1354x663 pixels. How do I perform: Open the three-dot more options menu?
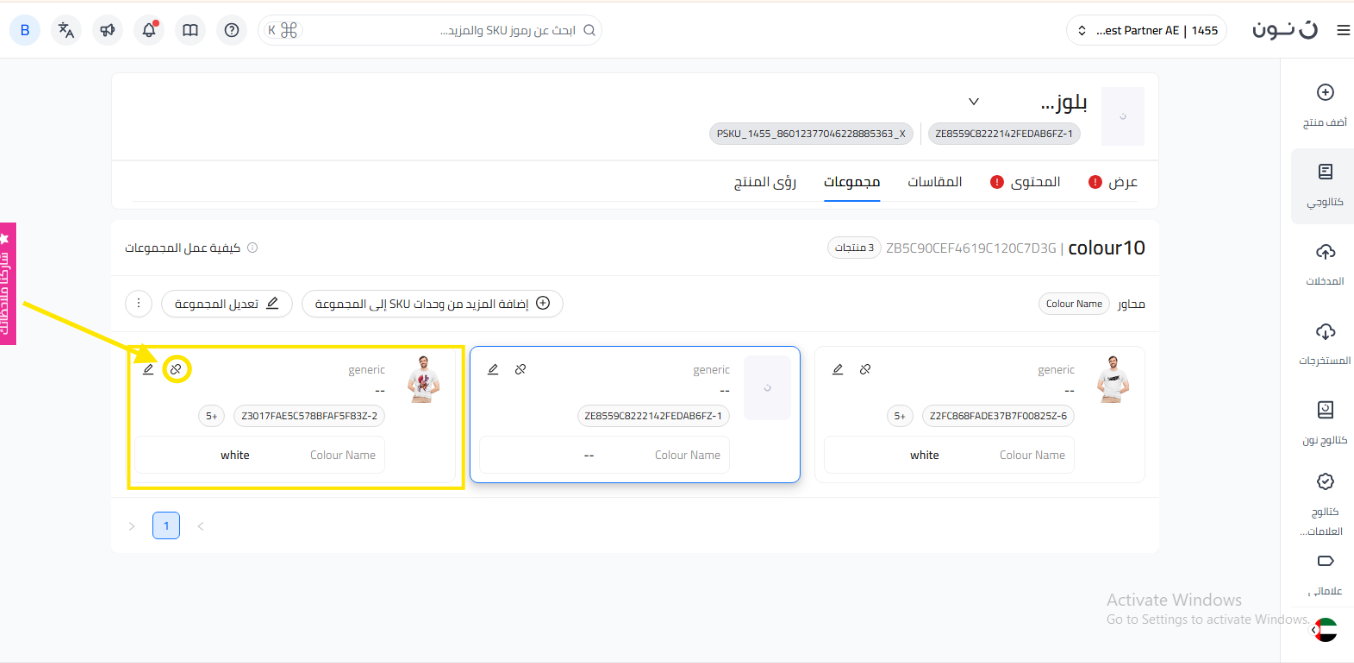[x=139, y=303]
